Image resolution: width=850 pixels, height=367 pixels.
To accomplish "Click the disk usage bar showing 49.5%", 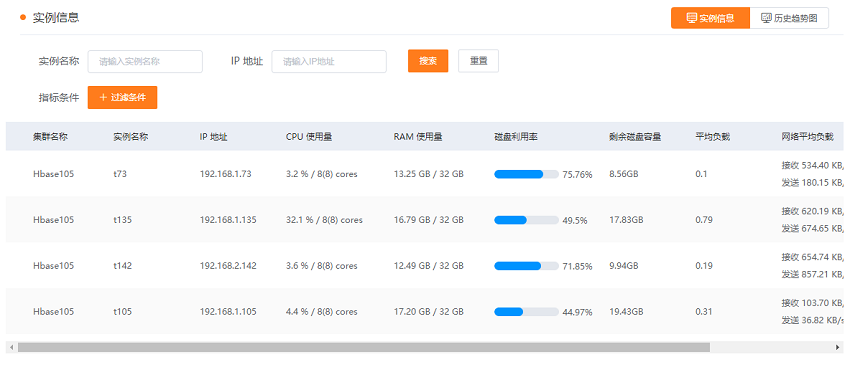I will (x=526, y=220).
